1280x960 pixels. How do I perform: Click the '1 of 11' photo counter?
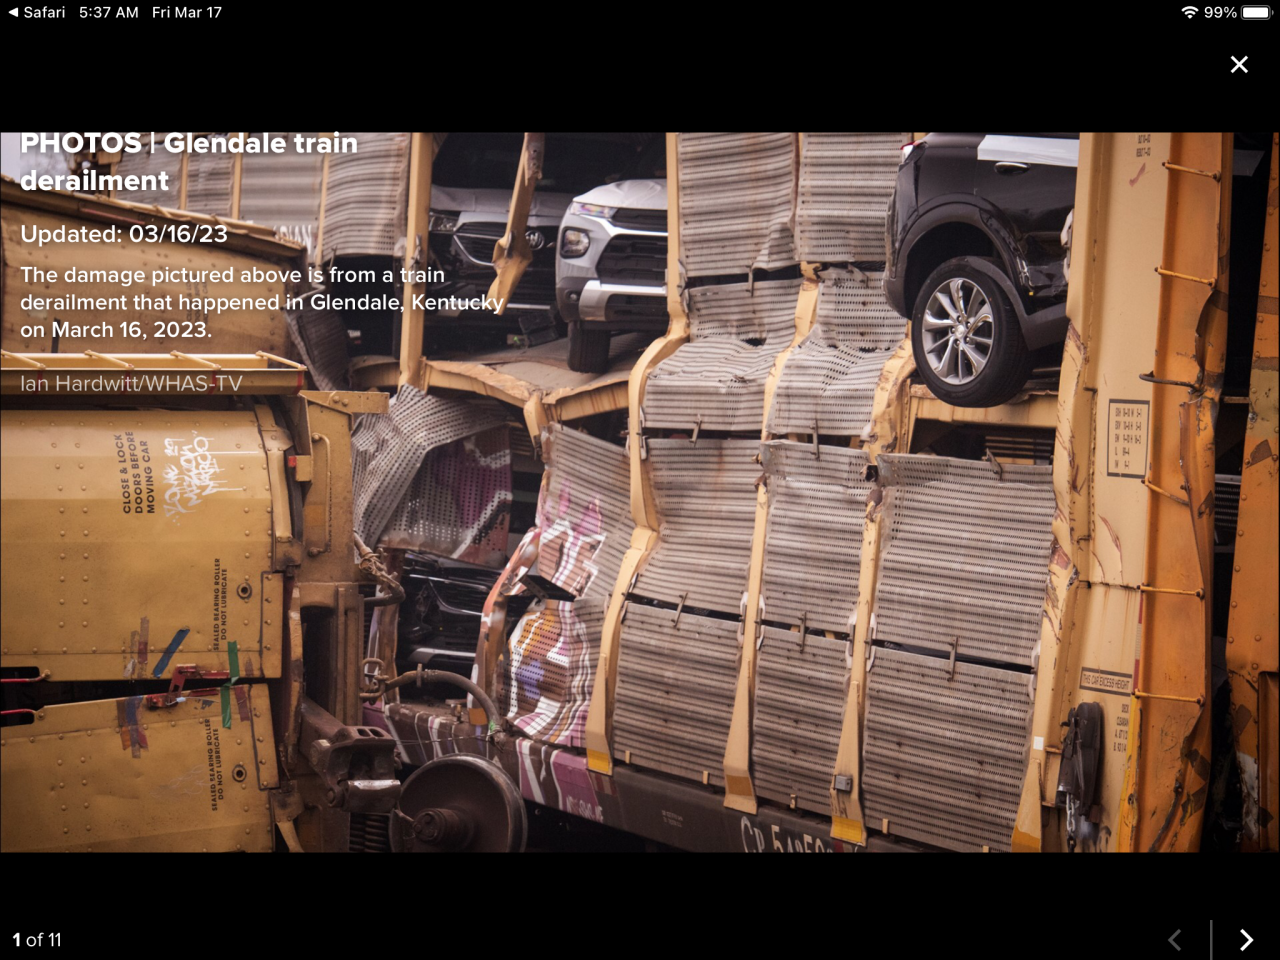(37, 940)
